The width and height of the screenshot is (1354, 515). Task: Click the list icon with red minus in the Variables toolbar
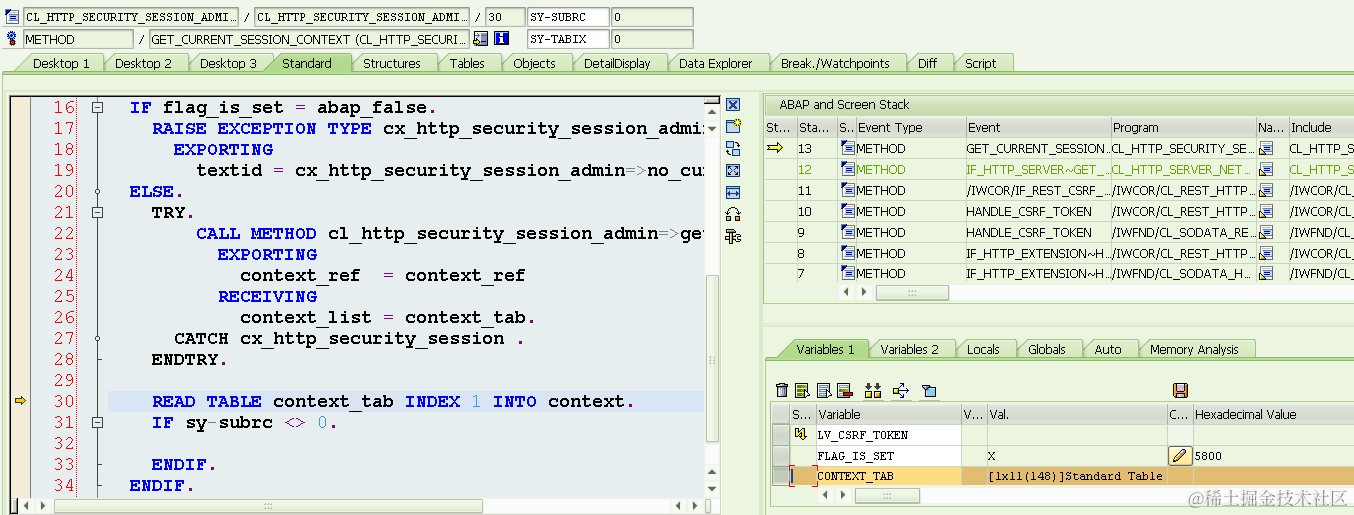click(x=844, y=390)
